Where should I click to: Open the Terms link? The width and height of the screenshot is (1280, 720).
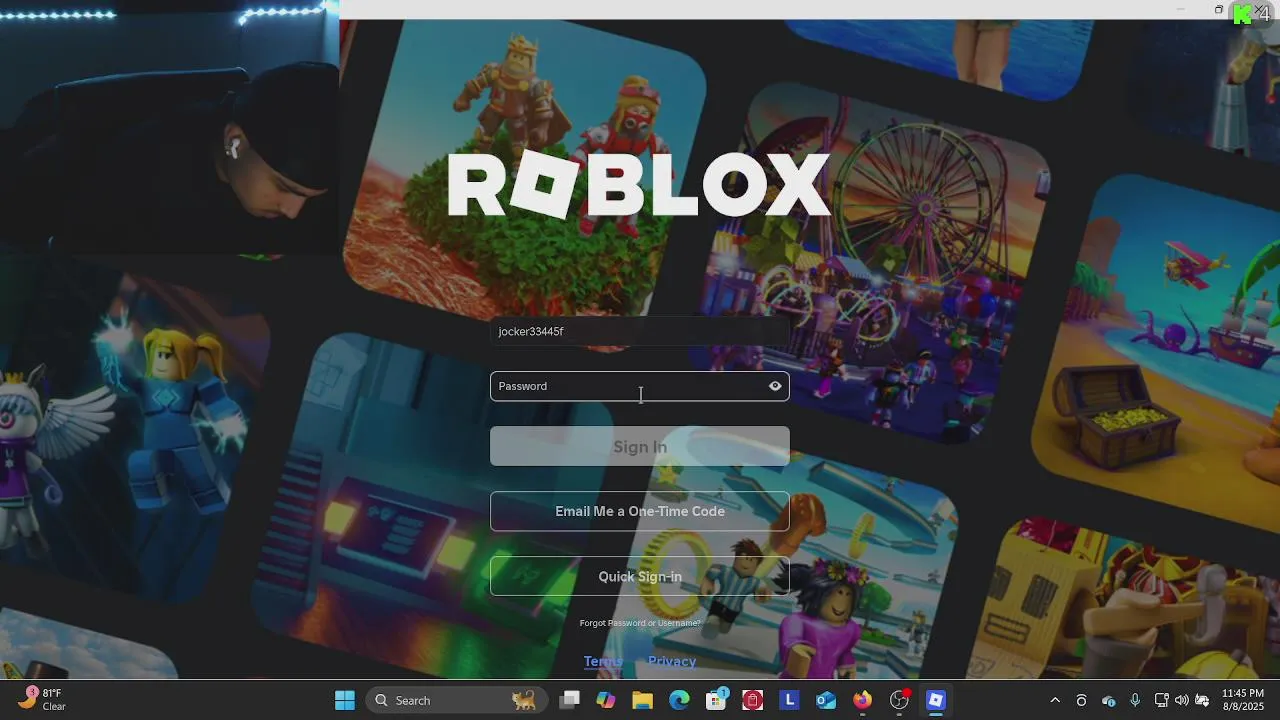603,661
